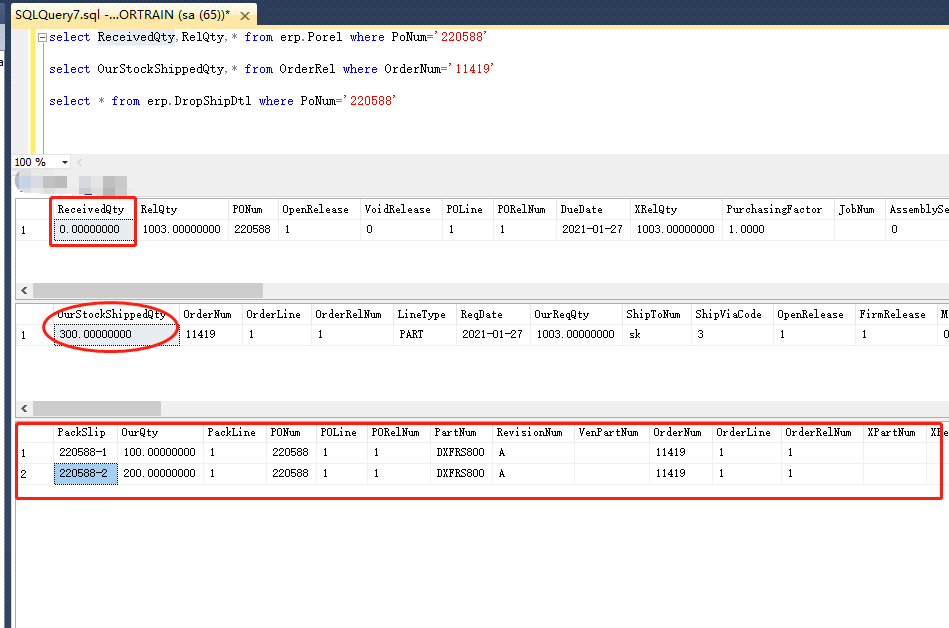Select the ReceivedQty column header
The width and height of the screenshot is (949, 628).
[91, 209]
